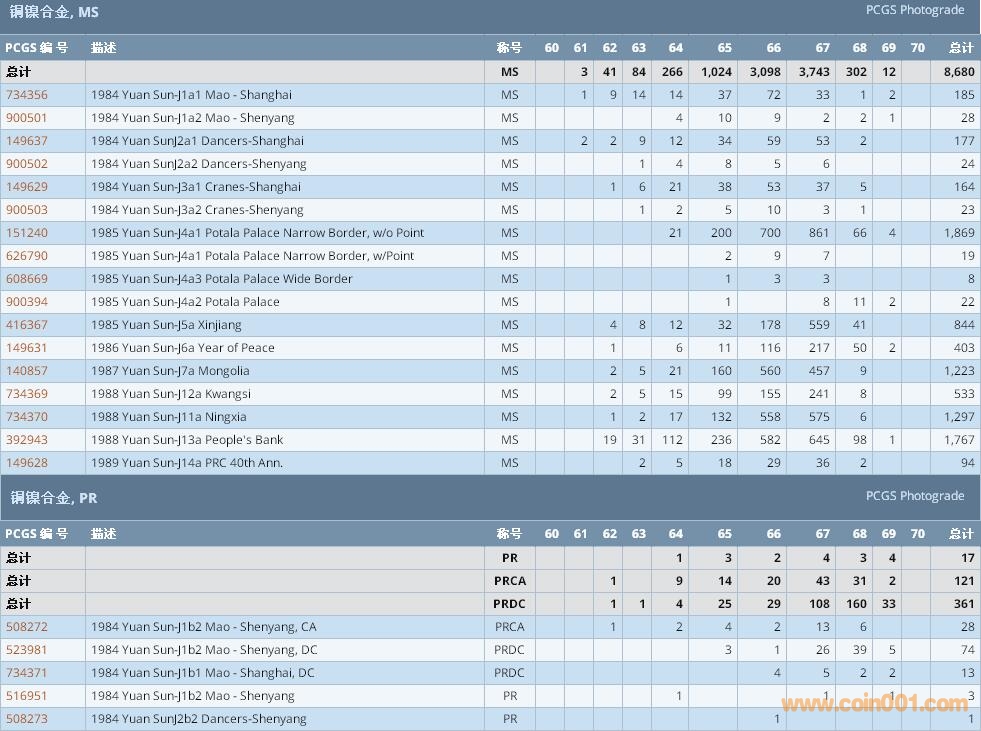Click the 1,869 total for Potala Palace
This screenshot has width=981, height=731.
958,233
